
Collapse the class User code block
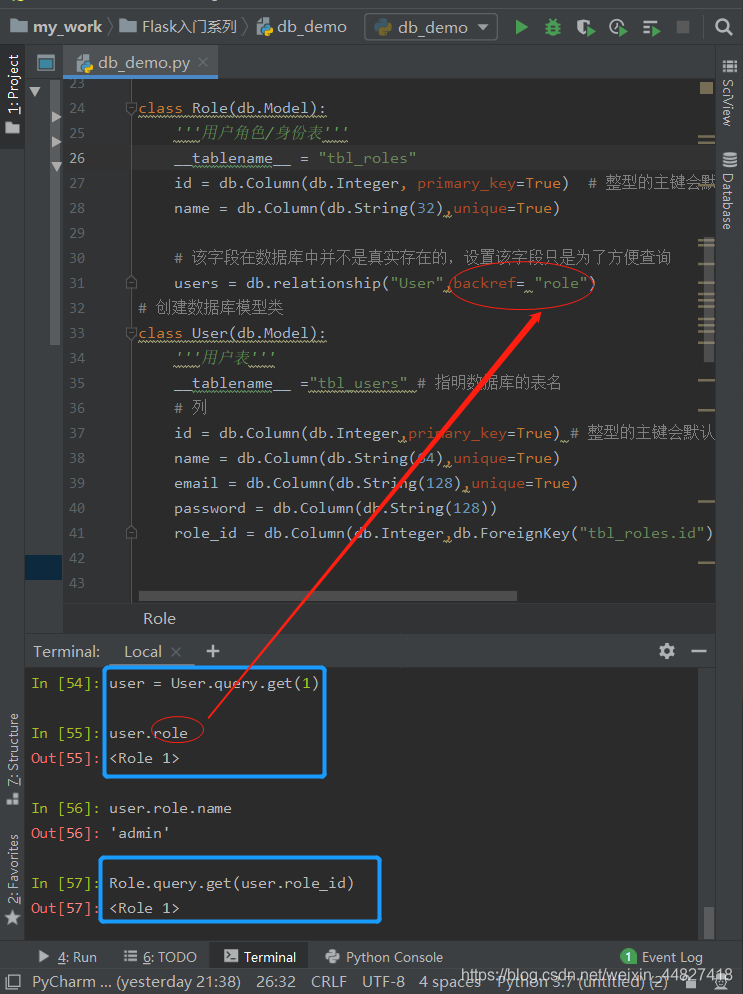131,333
